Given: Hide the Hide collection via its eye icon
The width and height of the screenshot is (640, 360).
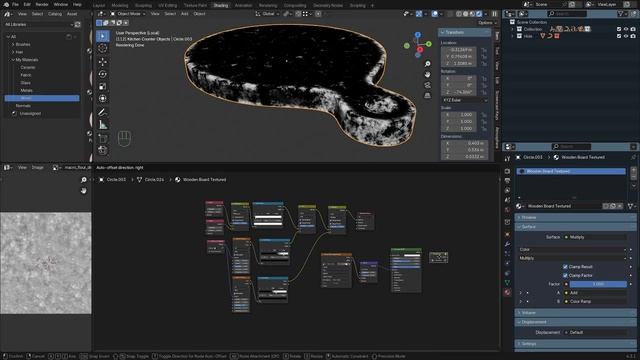Looking at the screenshot, I should (626, 36).
